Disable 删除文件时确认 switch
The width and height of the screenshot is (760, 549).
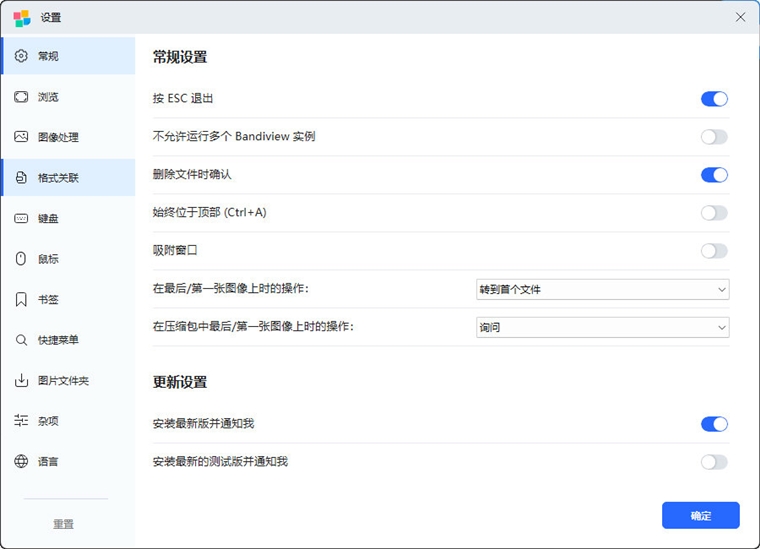tap(714, 175)
